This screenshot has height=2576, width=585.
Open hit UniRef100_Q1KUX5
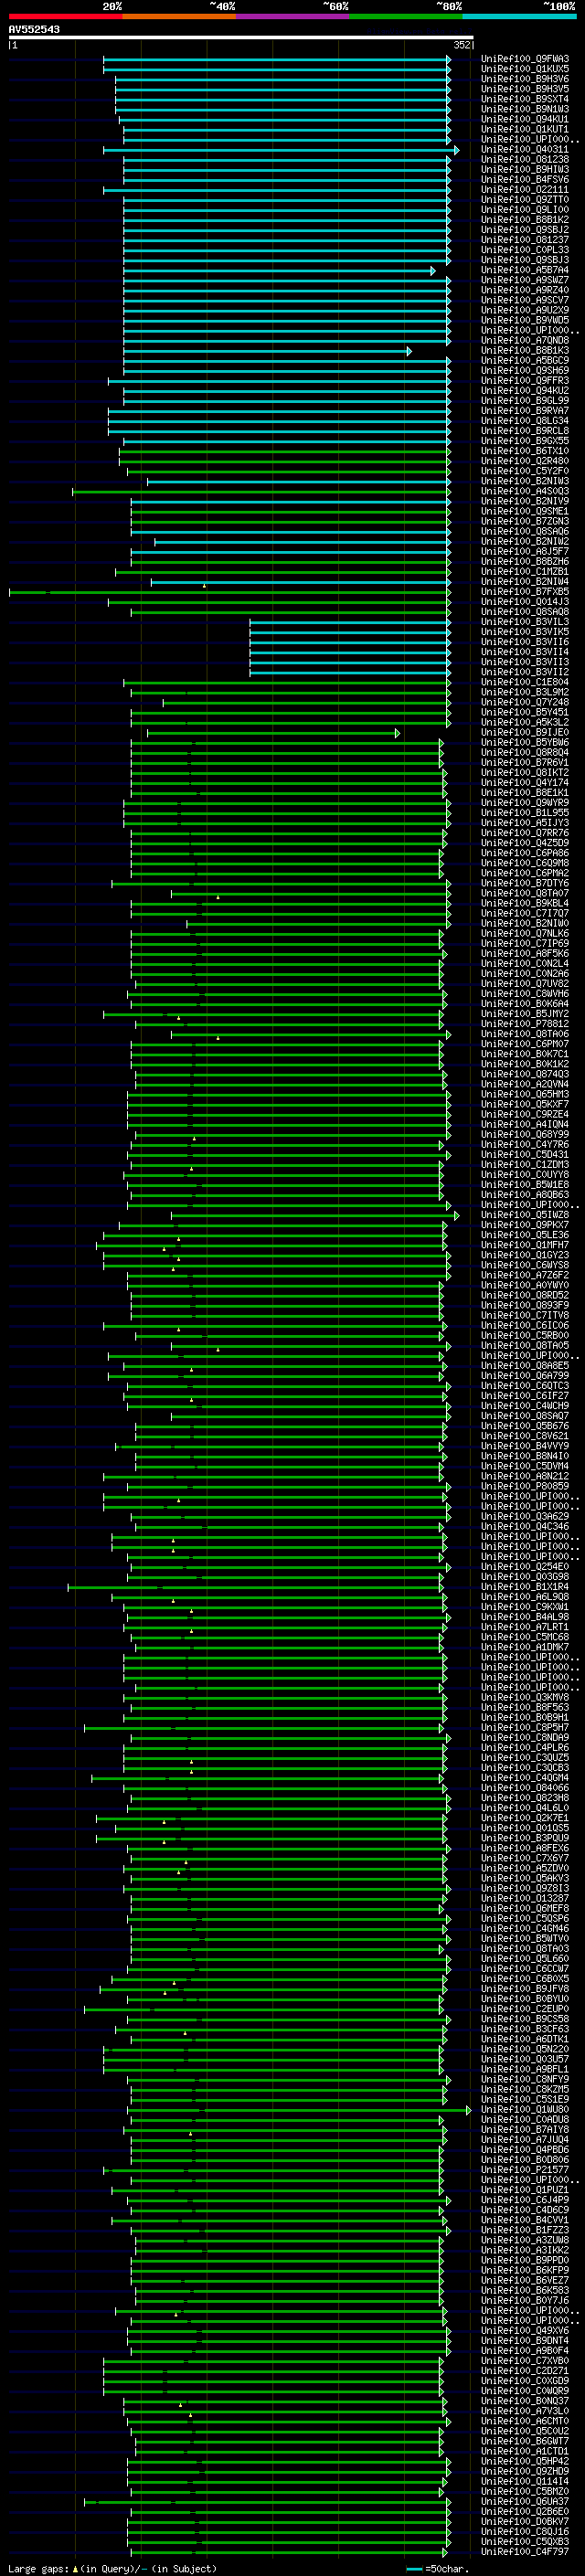[x=525, y=69]
